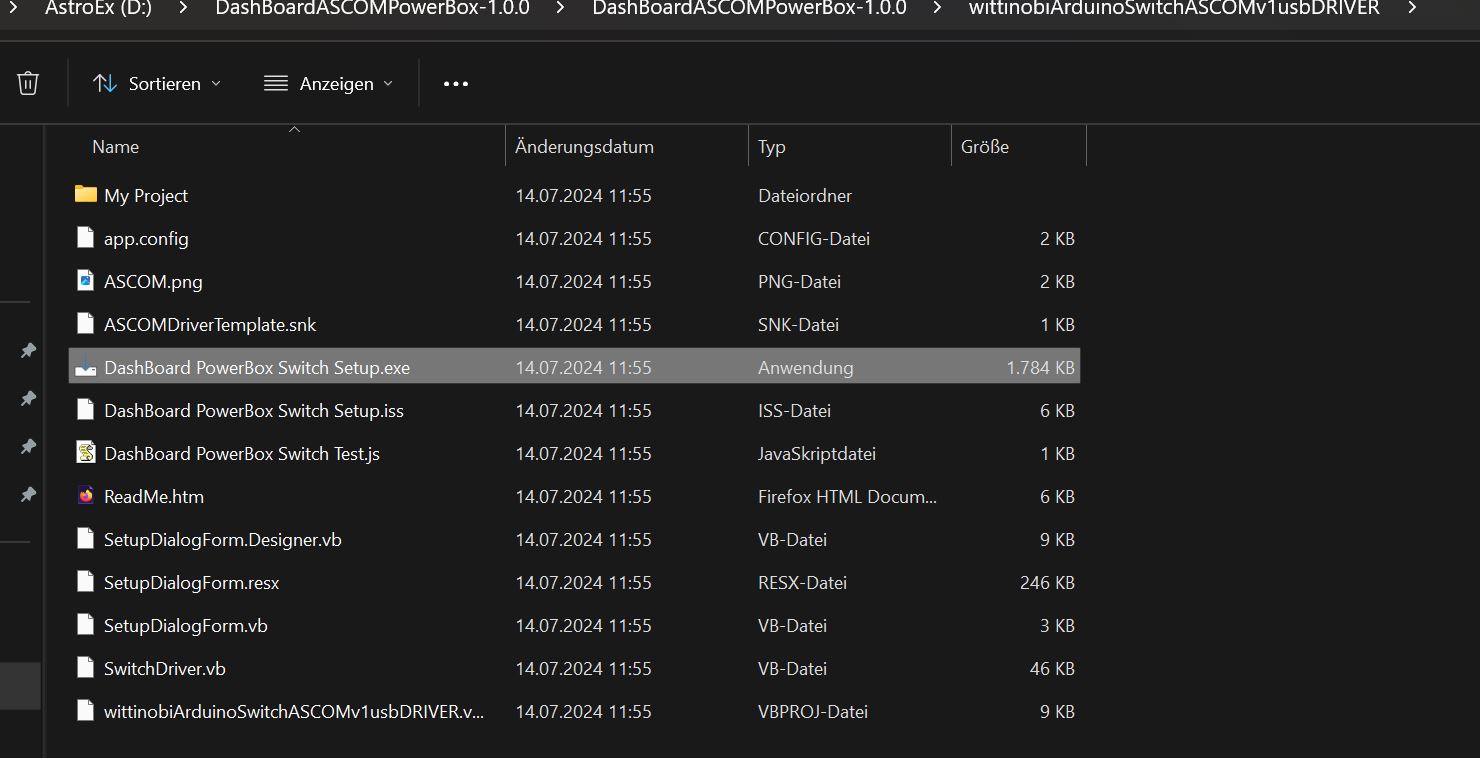Click the VBPROJ-Datei type cell
This screenshot has width=1480, height=758.
(x=813, y=712)
